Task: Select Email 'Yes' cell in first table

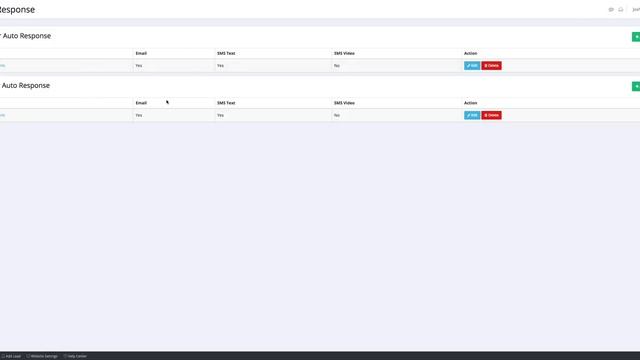Action: (139, 66)
